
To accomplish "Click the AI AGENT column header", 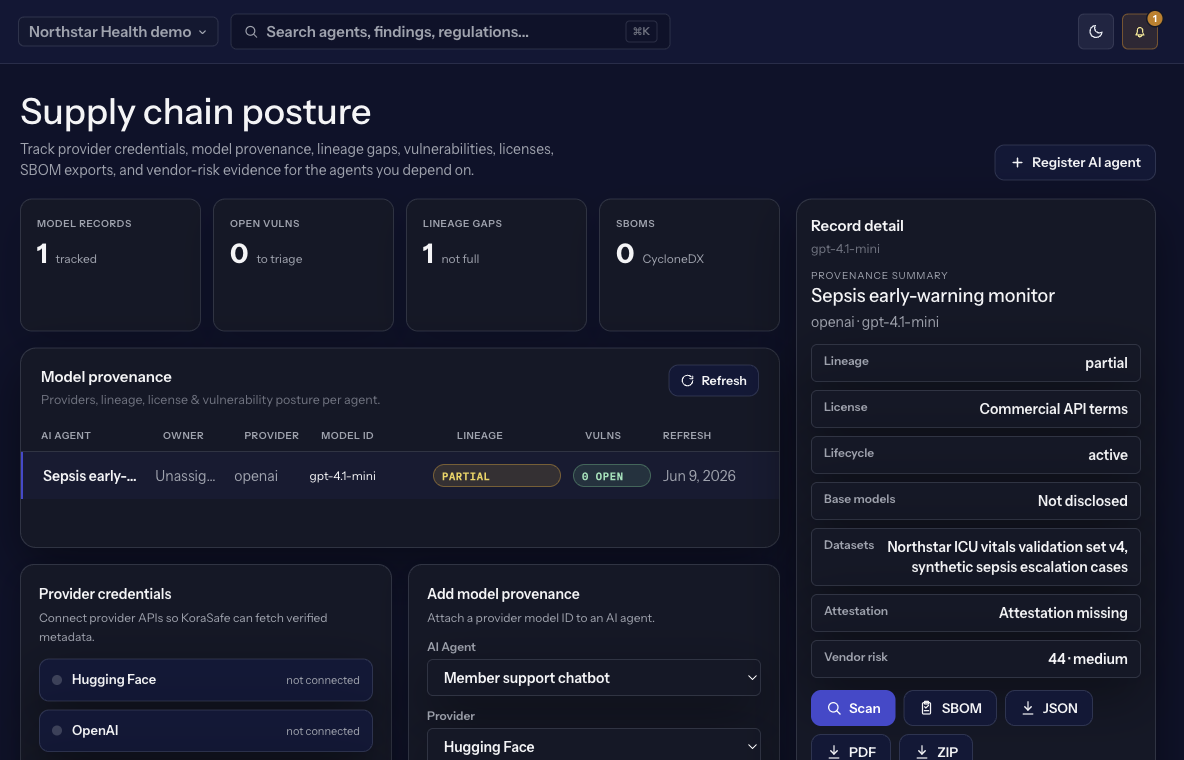I will (66, 436).
